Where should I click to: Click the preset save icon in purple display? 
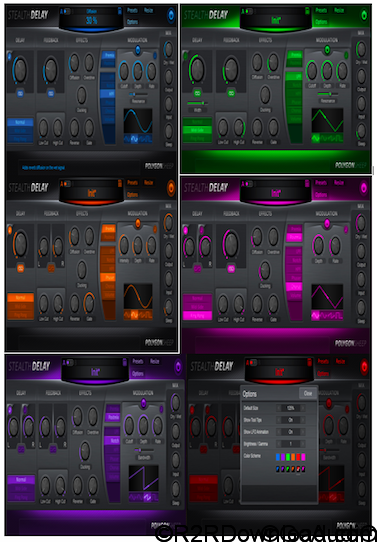pos(124,362)
